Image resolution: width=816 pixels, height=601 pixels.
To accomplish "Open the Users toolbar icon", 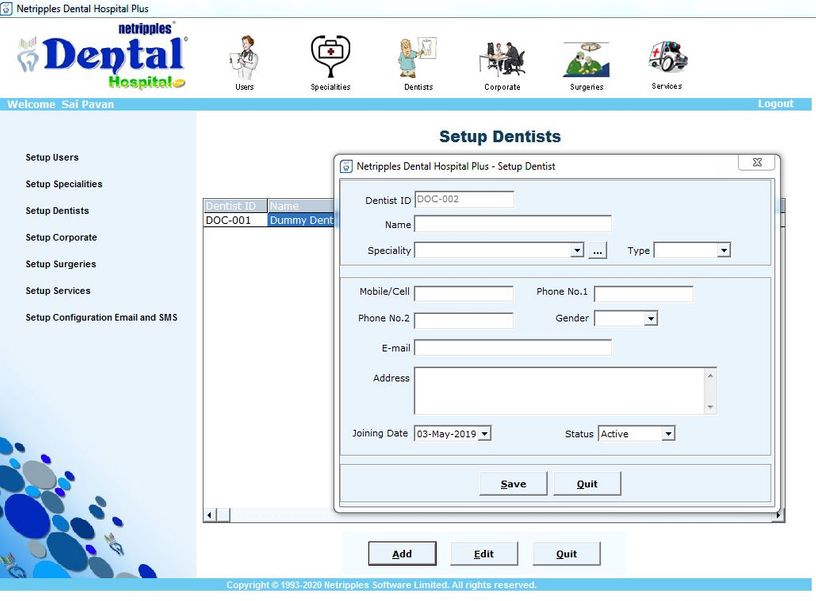I will click(x=244, y=62).
